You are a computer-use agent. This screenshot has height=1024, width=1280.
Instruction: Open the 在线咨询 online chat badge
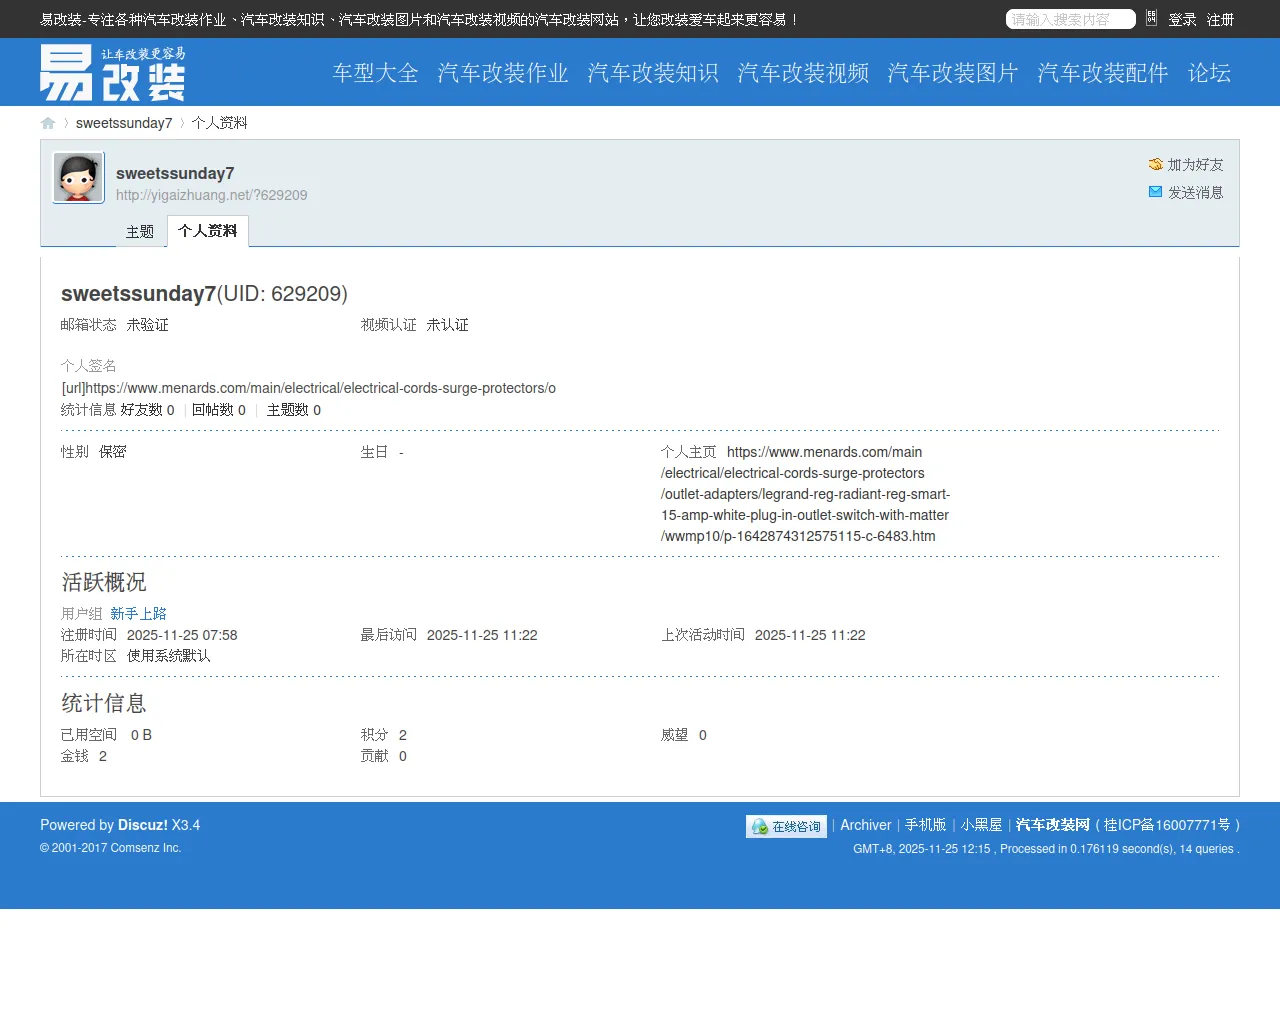(786, 826)
